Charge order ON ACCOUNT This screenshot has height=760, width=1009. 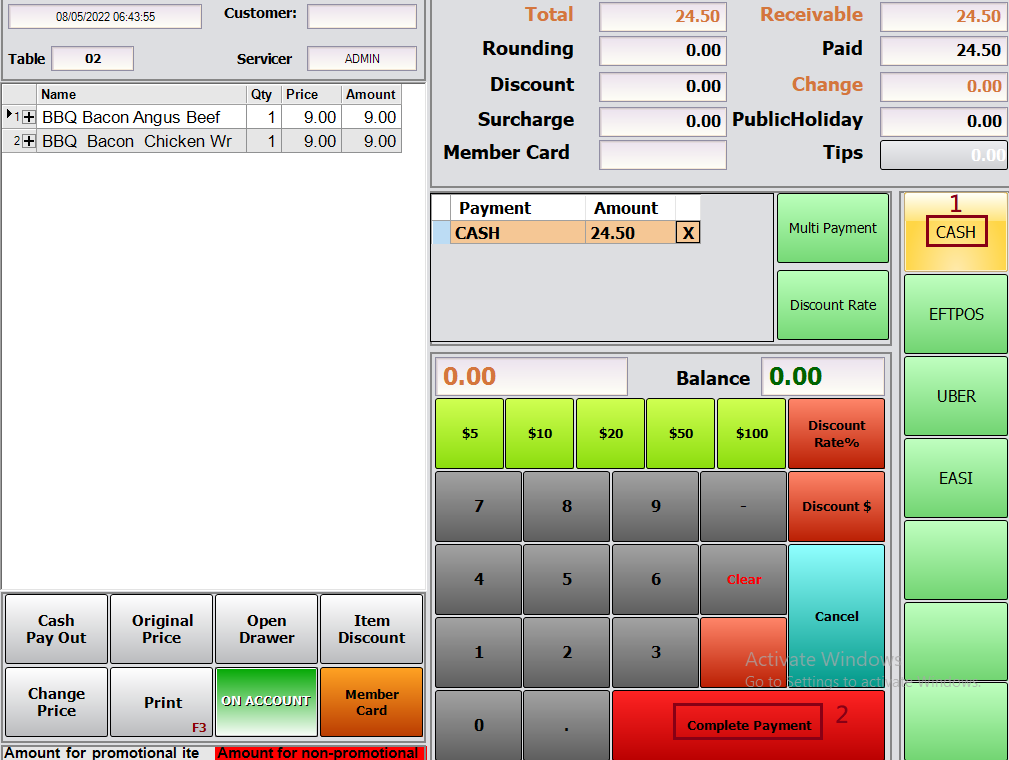click(x=266, y=702)
